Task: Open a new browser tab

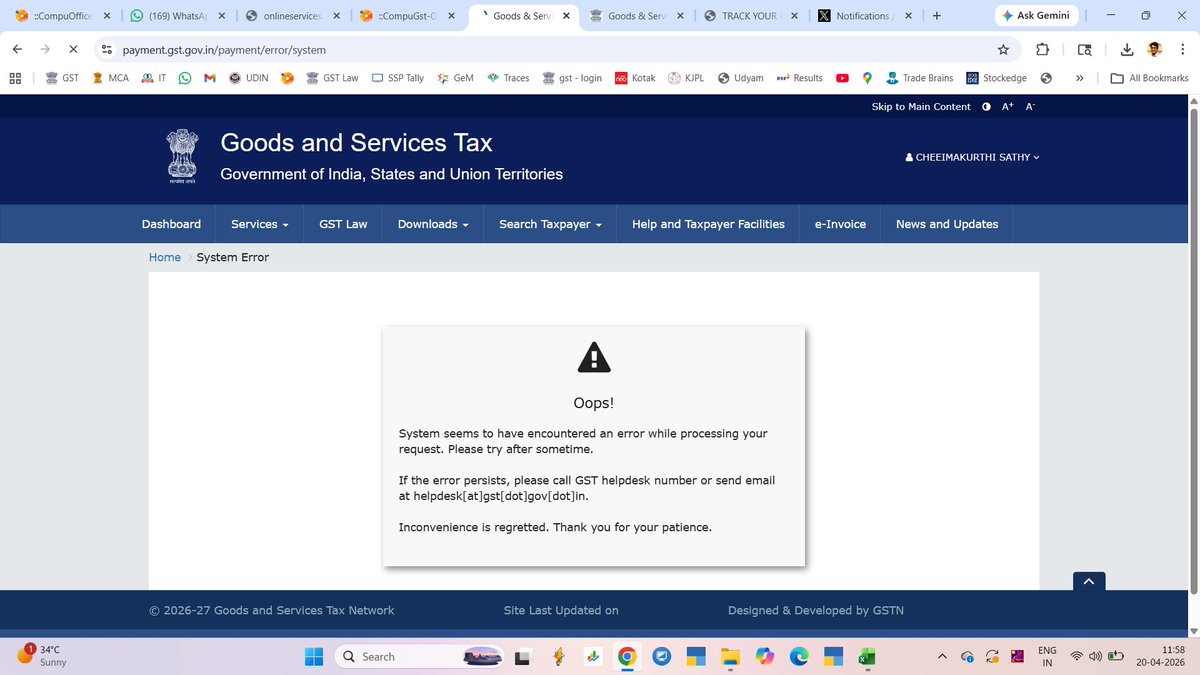Action: pyautogui.click(x=936, y=16)
